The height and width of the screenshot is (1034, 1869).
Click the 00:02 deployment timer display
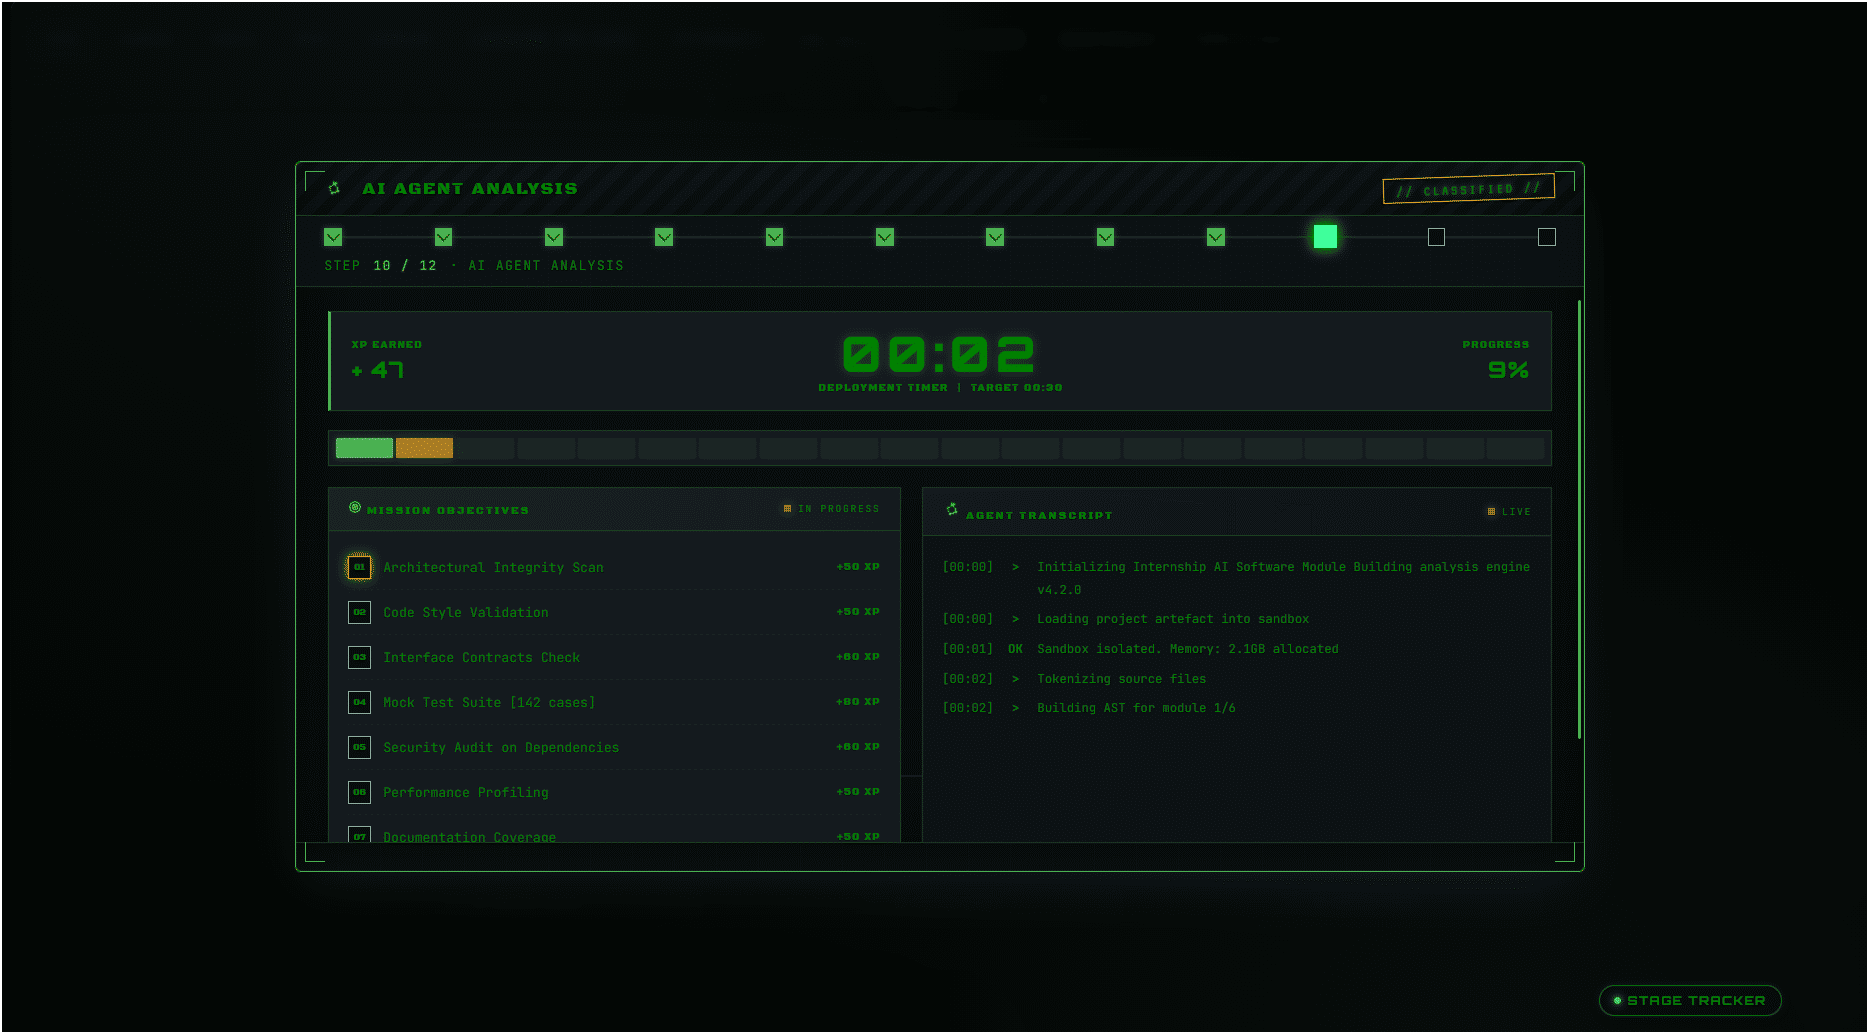pos(939,355)
